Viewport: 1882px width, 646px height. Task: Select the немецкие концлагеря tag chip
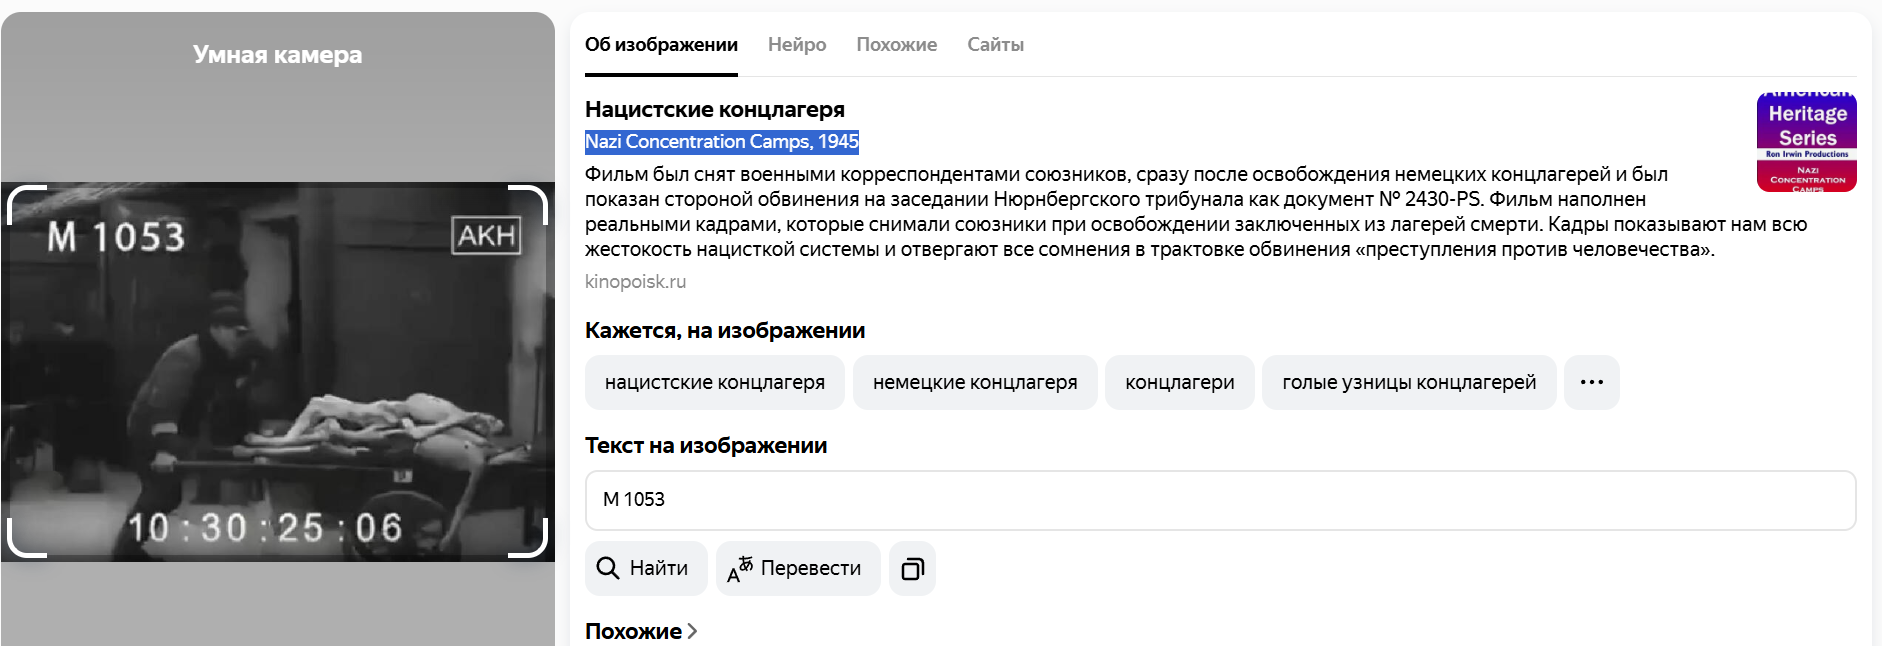pyautogui.click(x=975, y=382)
